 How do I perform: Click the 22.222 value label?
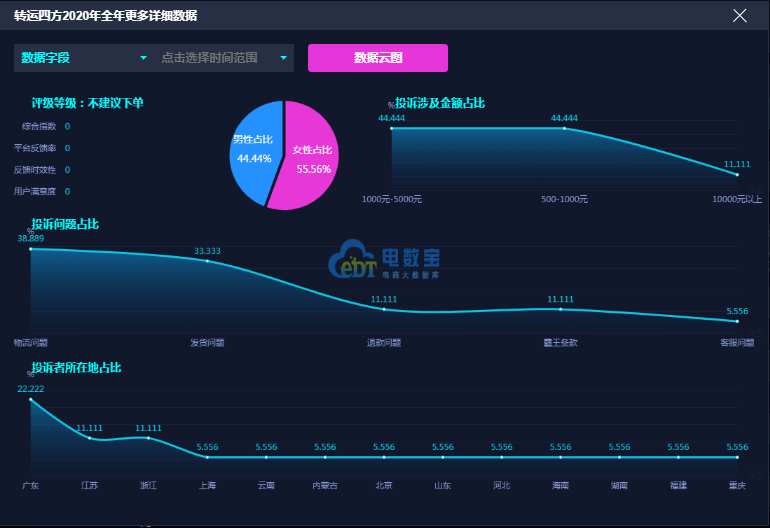(30, 389)
